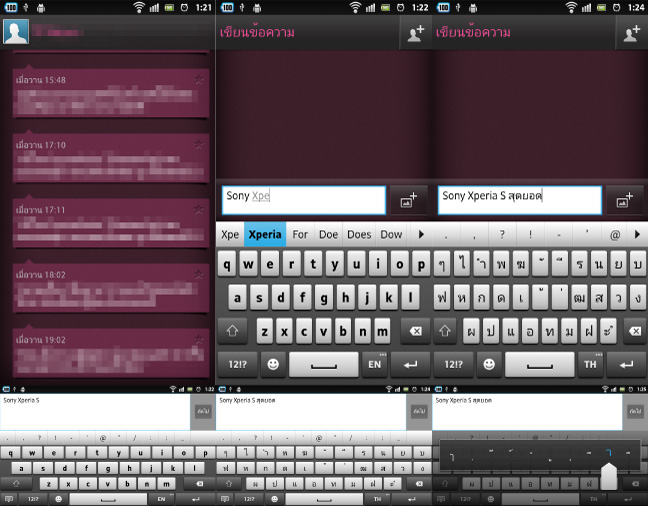The image size is (648, 506).
Task: Open '12!?' symbols on the portrait English keyboard
Action: pyautogui.click(x=238, y=364)
